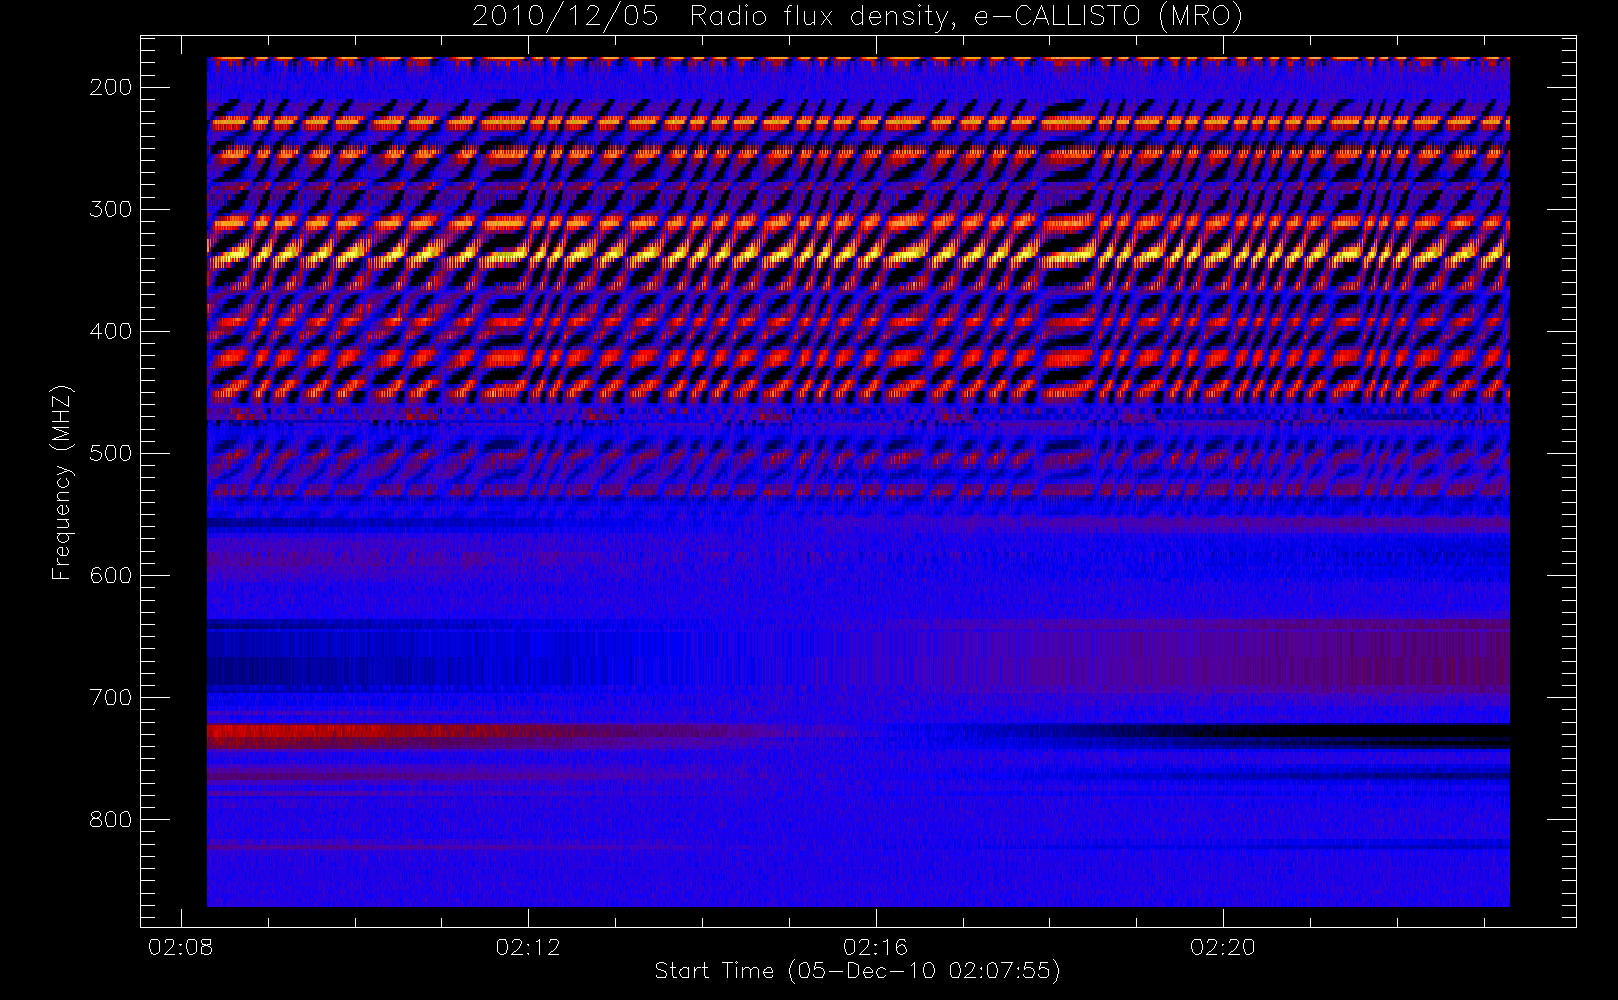Click the 02:12 time tick label
Image resolution: width=1618 pixels, height=1000 pixels.
[528, 947]
